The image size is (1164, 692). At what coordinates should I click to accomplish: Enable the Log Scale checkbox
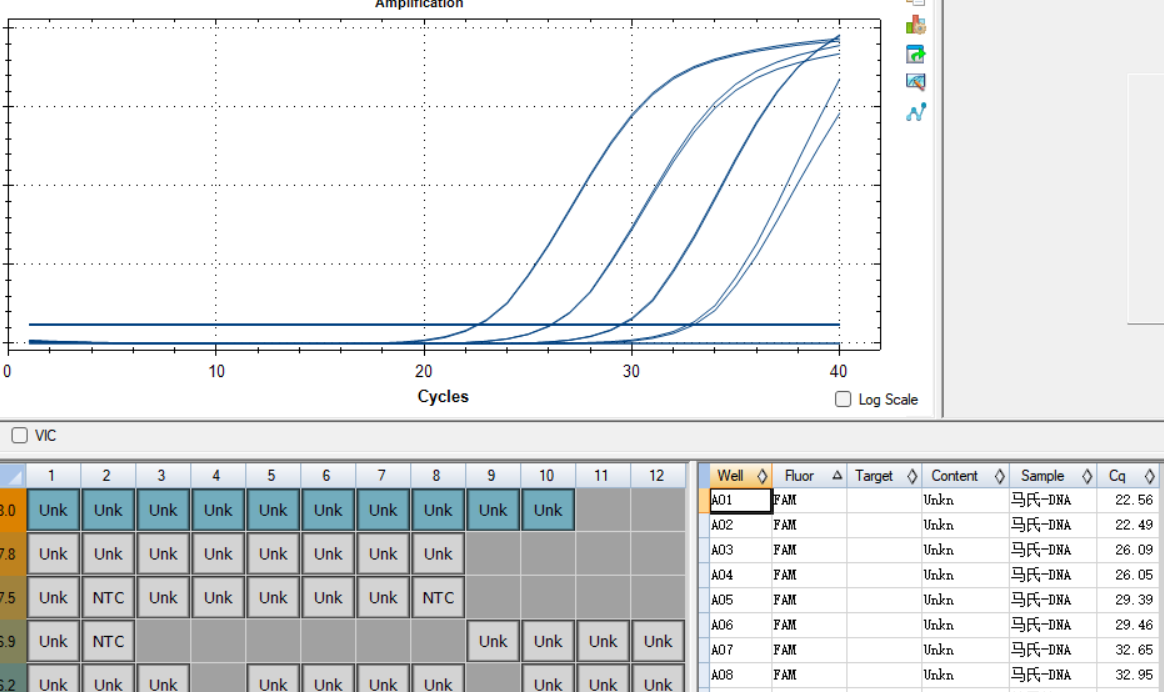[x=843, y=399]
